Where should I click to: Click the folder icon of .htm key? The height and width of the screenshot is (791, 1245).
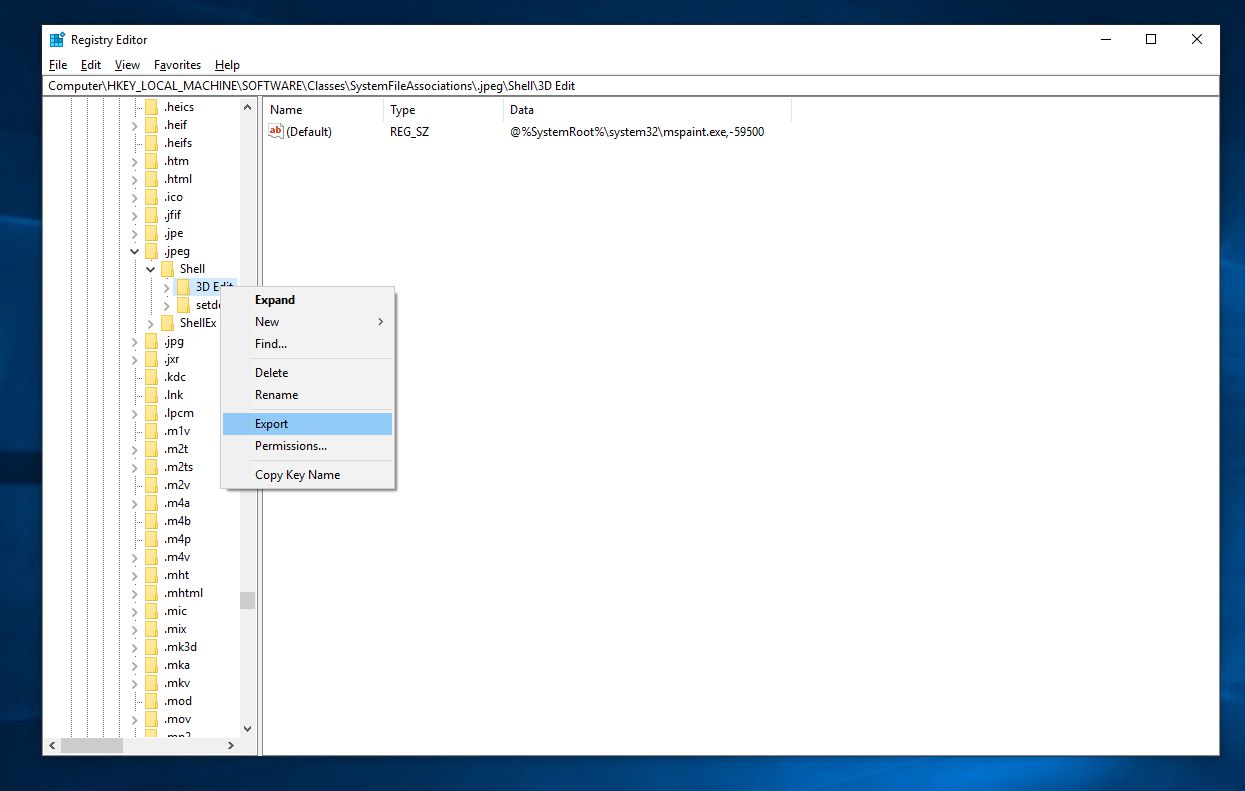click(x=151, y=161)
